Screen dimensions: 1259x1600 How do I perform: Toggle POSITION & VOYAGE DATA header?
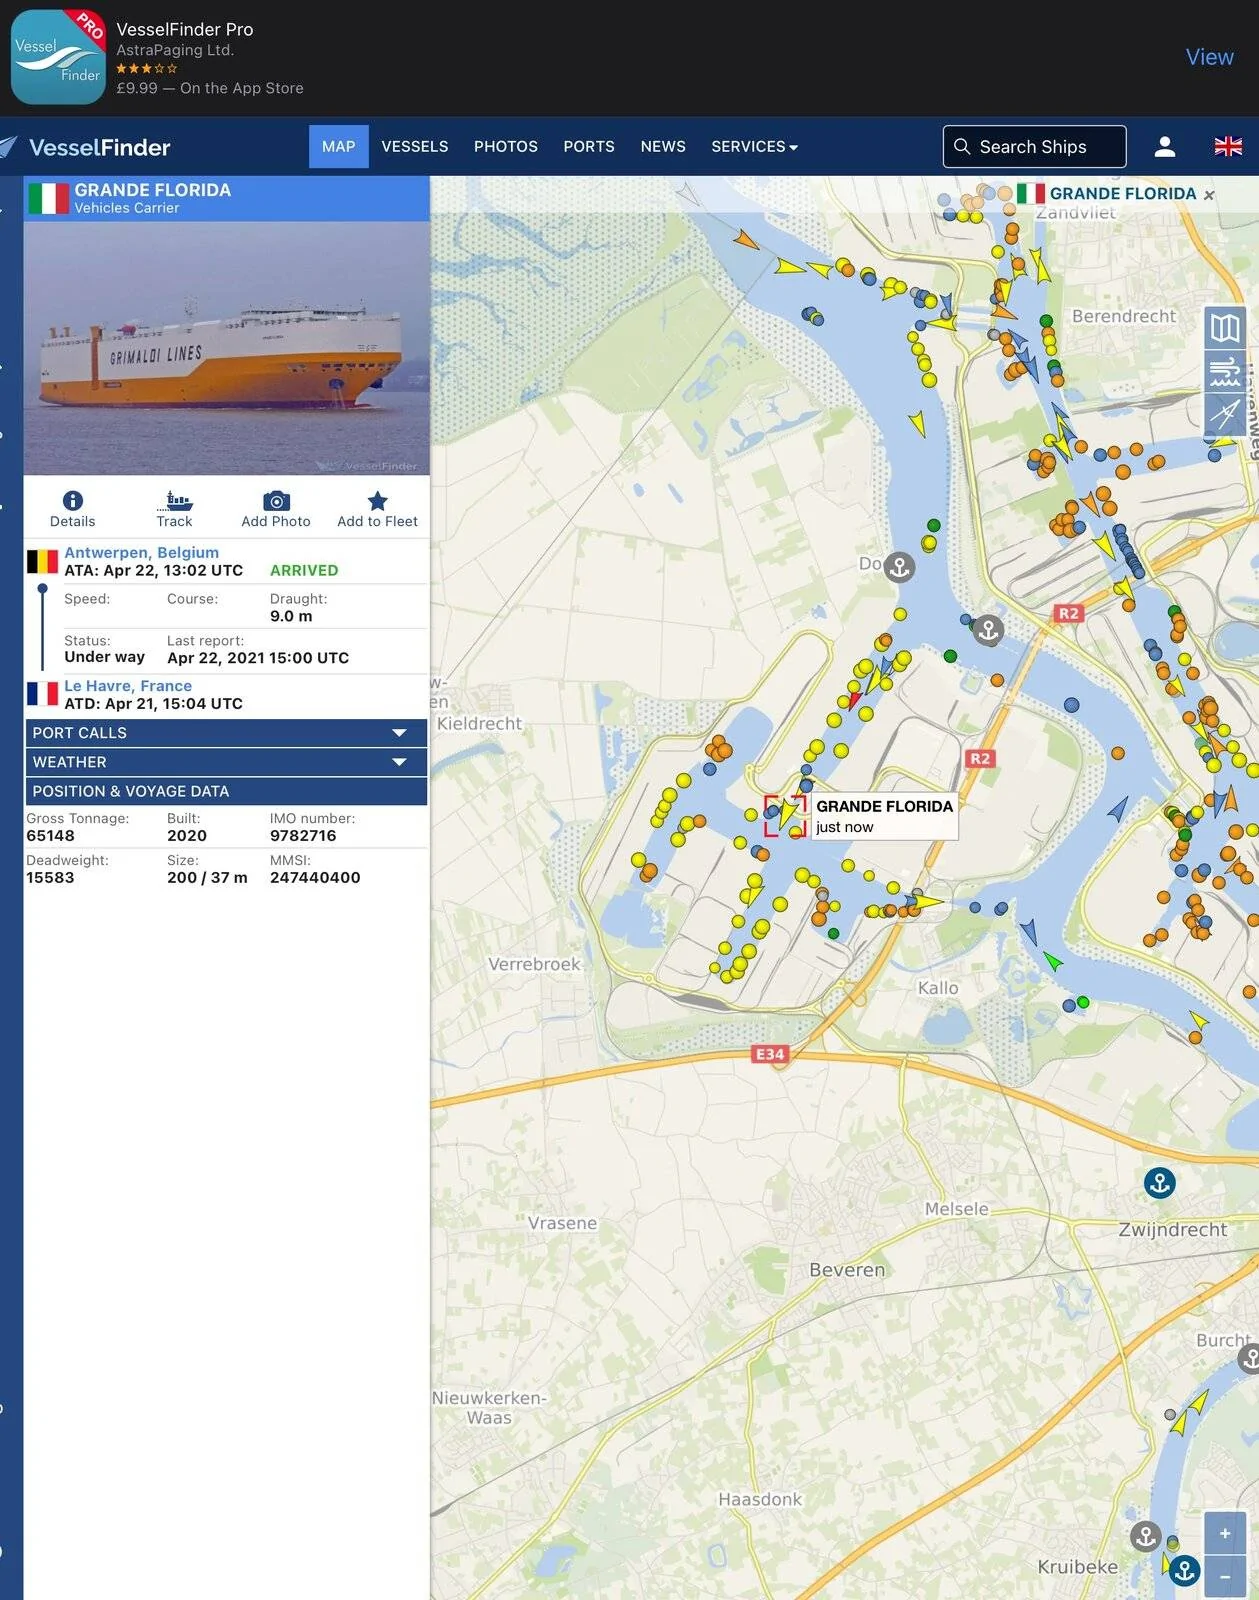tap(227, 791)
